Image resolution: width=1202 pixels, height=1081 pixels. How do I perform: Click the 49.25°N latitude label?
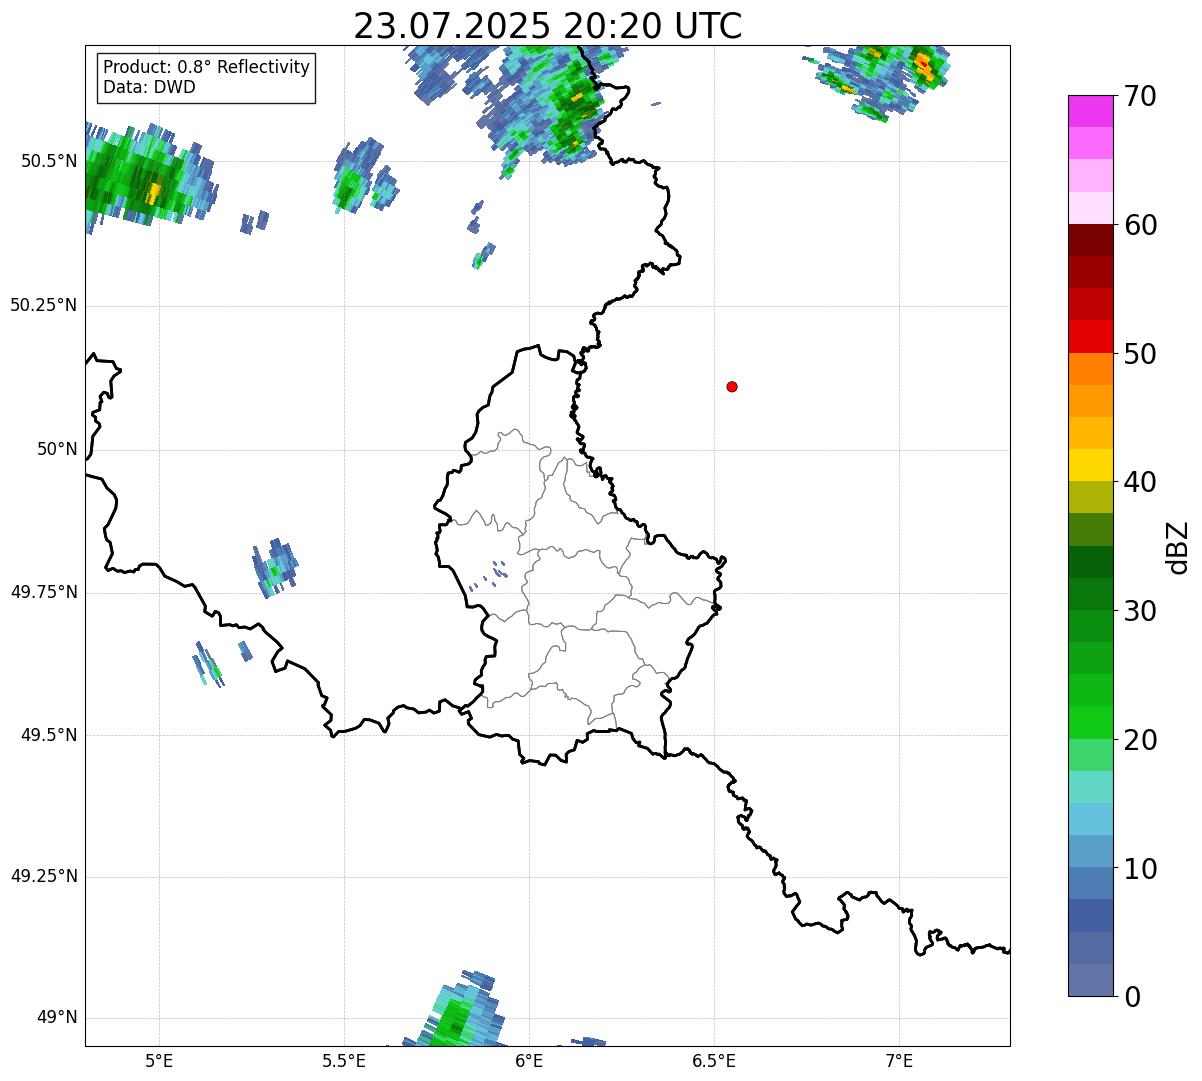43,876
